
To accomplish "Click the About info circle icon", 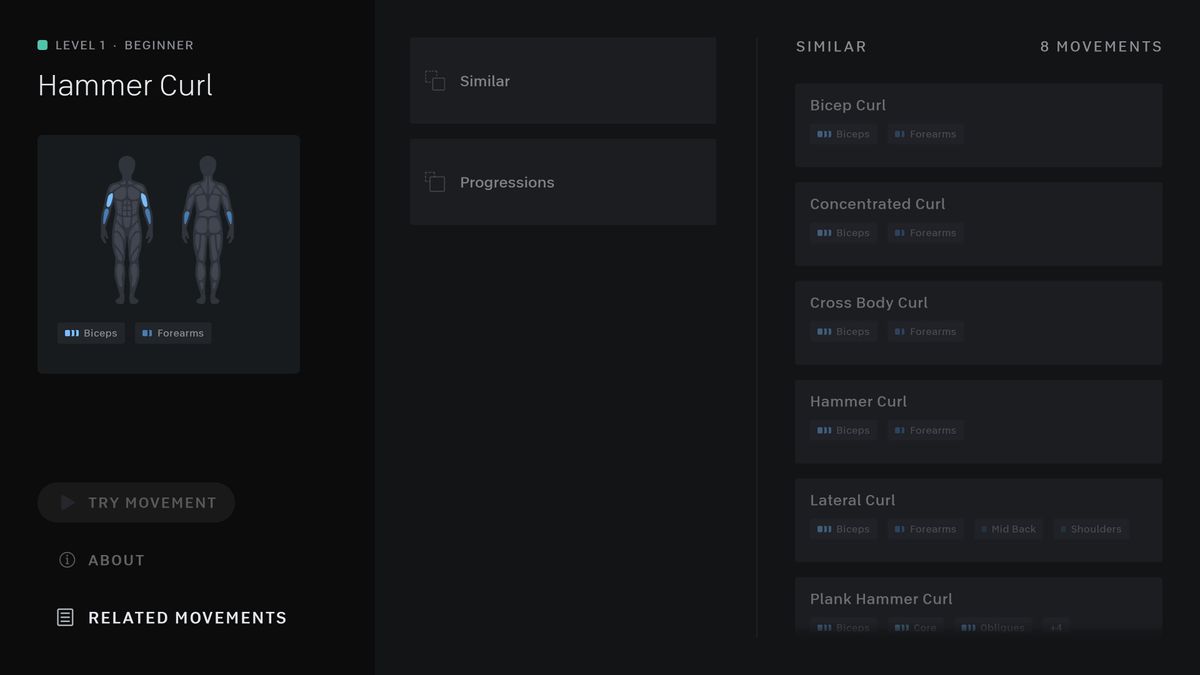I will click(67, 560).
